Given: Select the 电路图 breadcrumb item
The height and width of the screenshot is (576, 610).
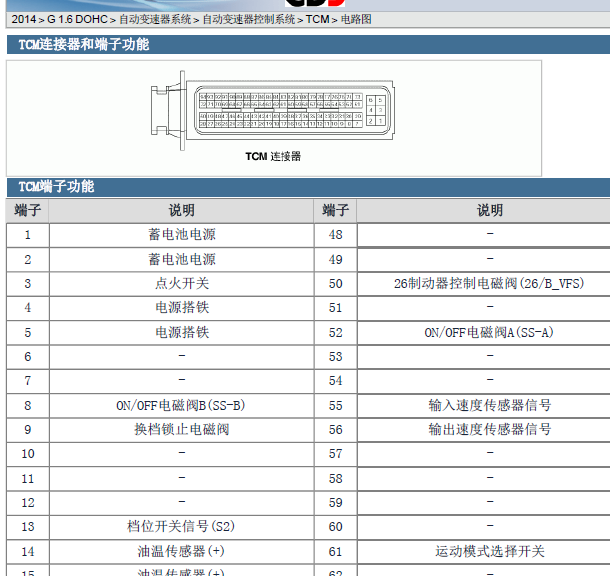Looking at the screenshot, I should point(356,19).
